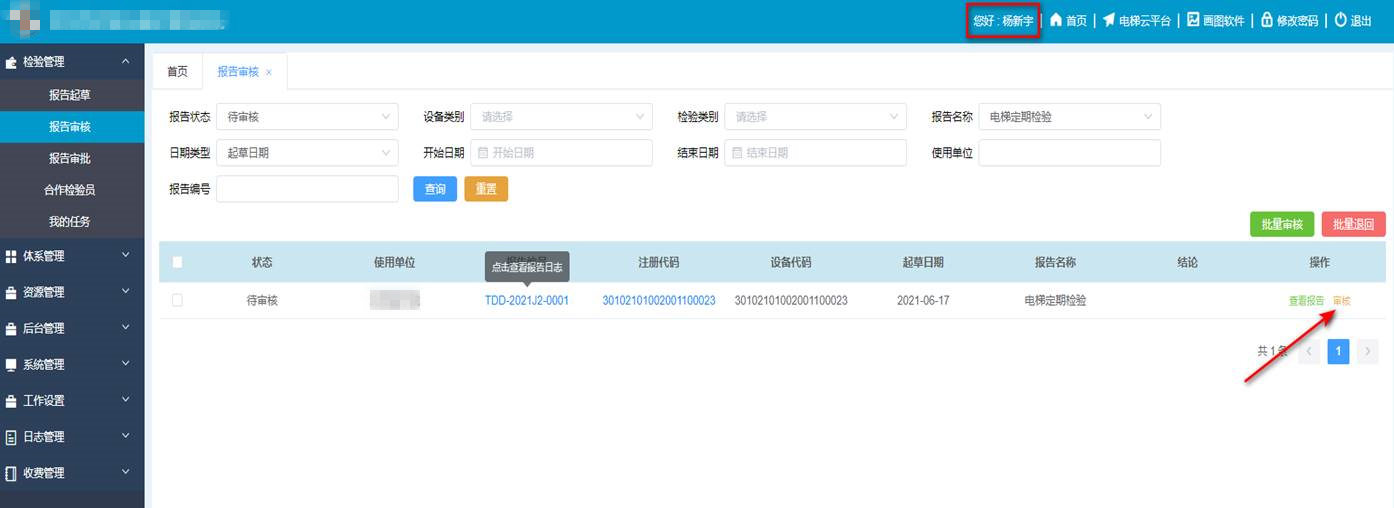Click the red 批量退回 button
The image size is (1394, 508).
(1354, 224)
